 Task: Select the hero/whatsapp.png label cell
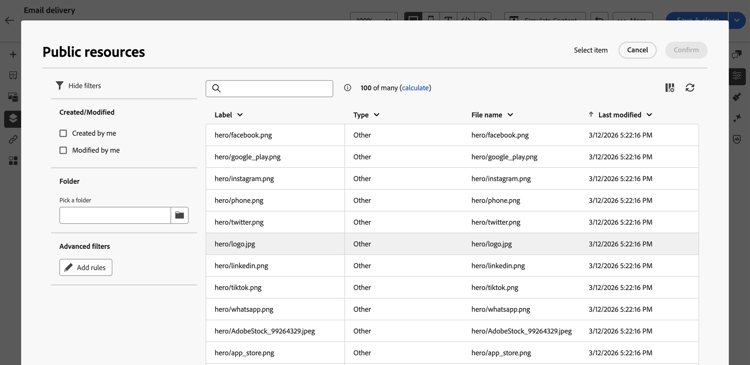tap(275, 310)
